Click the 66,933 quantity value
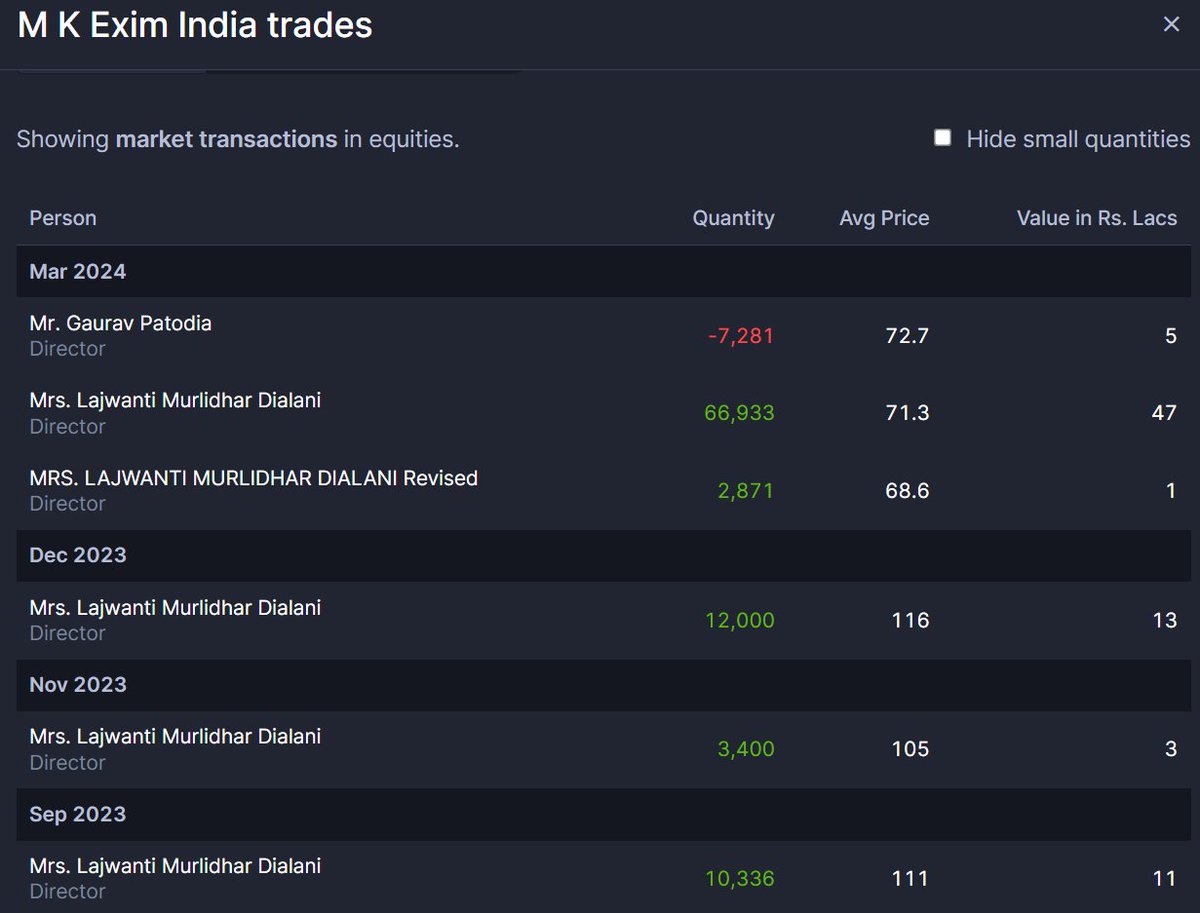1200x913 pixels. click(x=738, y=413)
